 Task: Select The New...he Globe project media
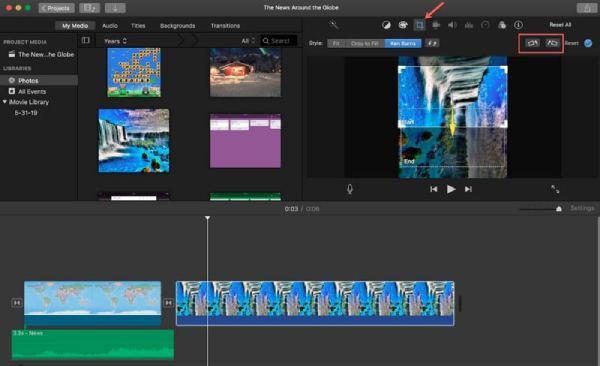pyautogui.click(x=42, y=54)
